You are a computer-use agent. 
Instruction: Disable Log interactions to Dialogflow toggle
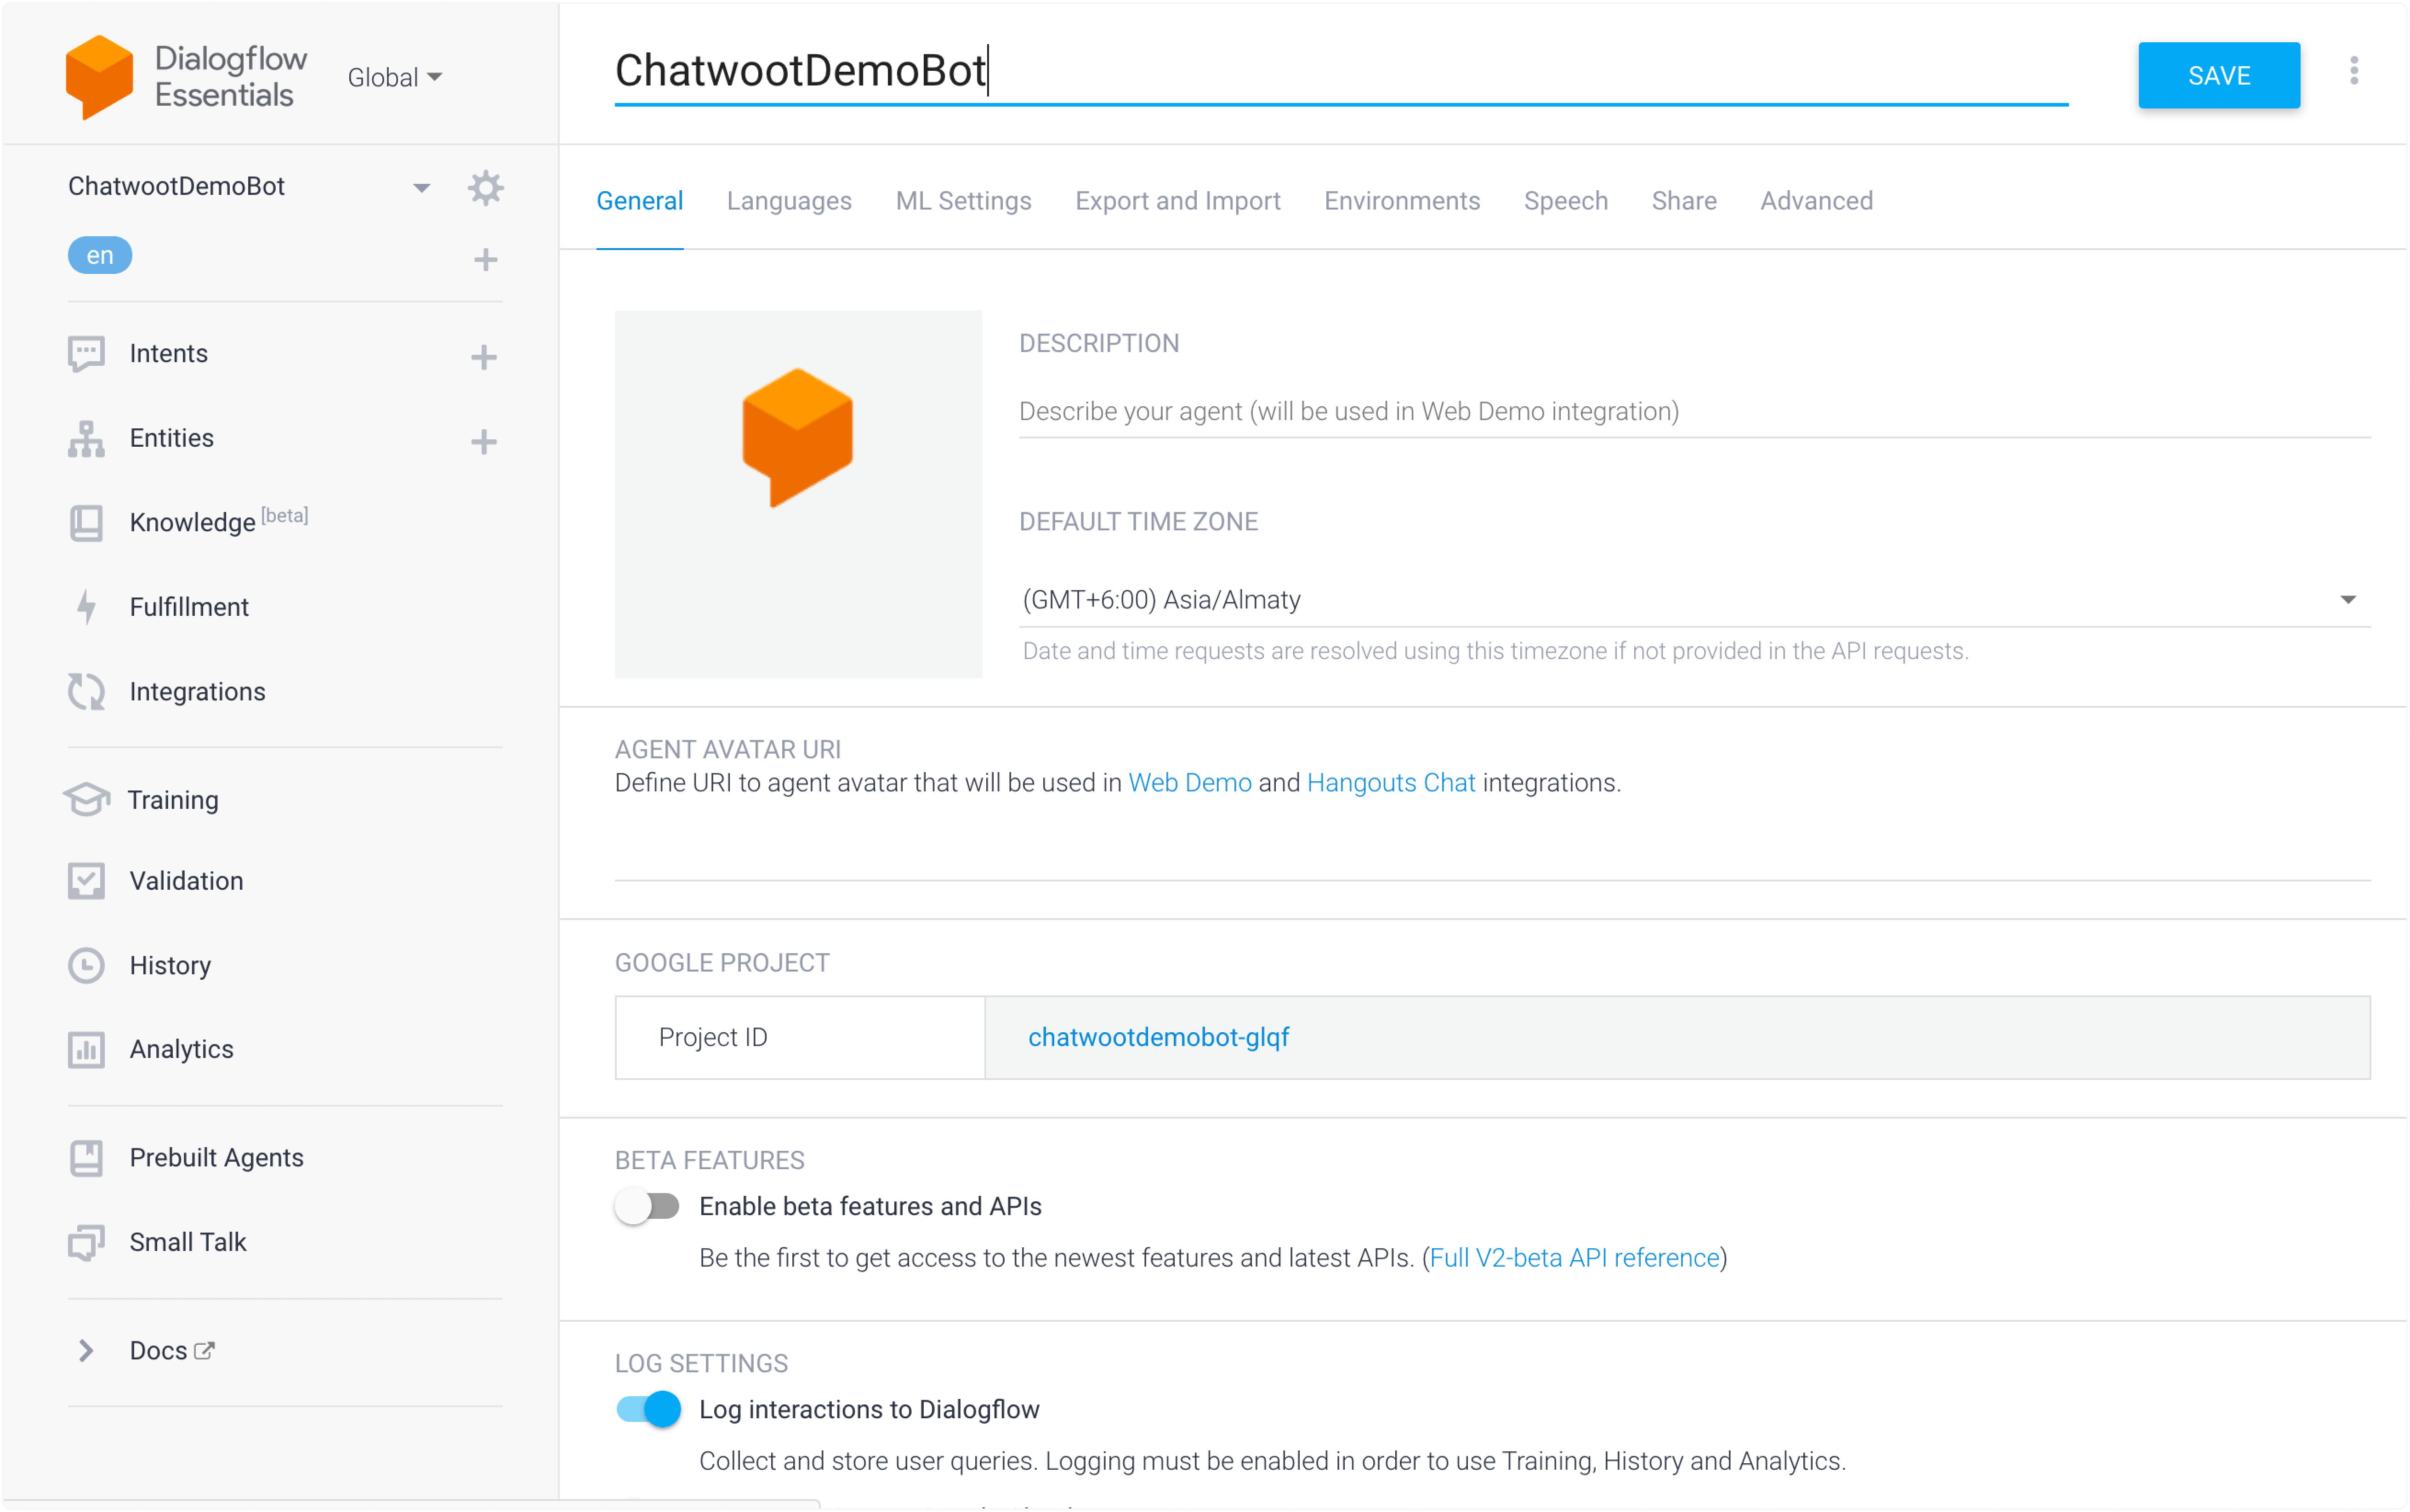[x=648, y=1409]
